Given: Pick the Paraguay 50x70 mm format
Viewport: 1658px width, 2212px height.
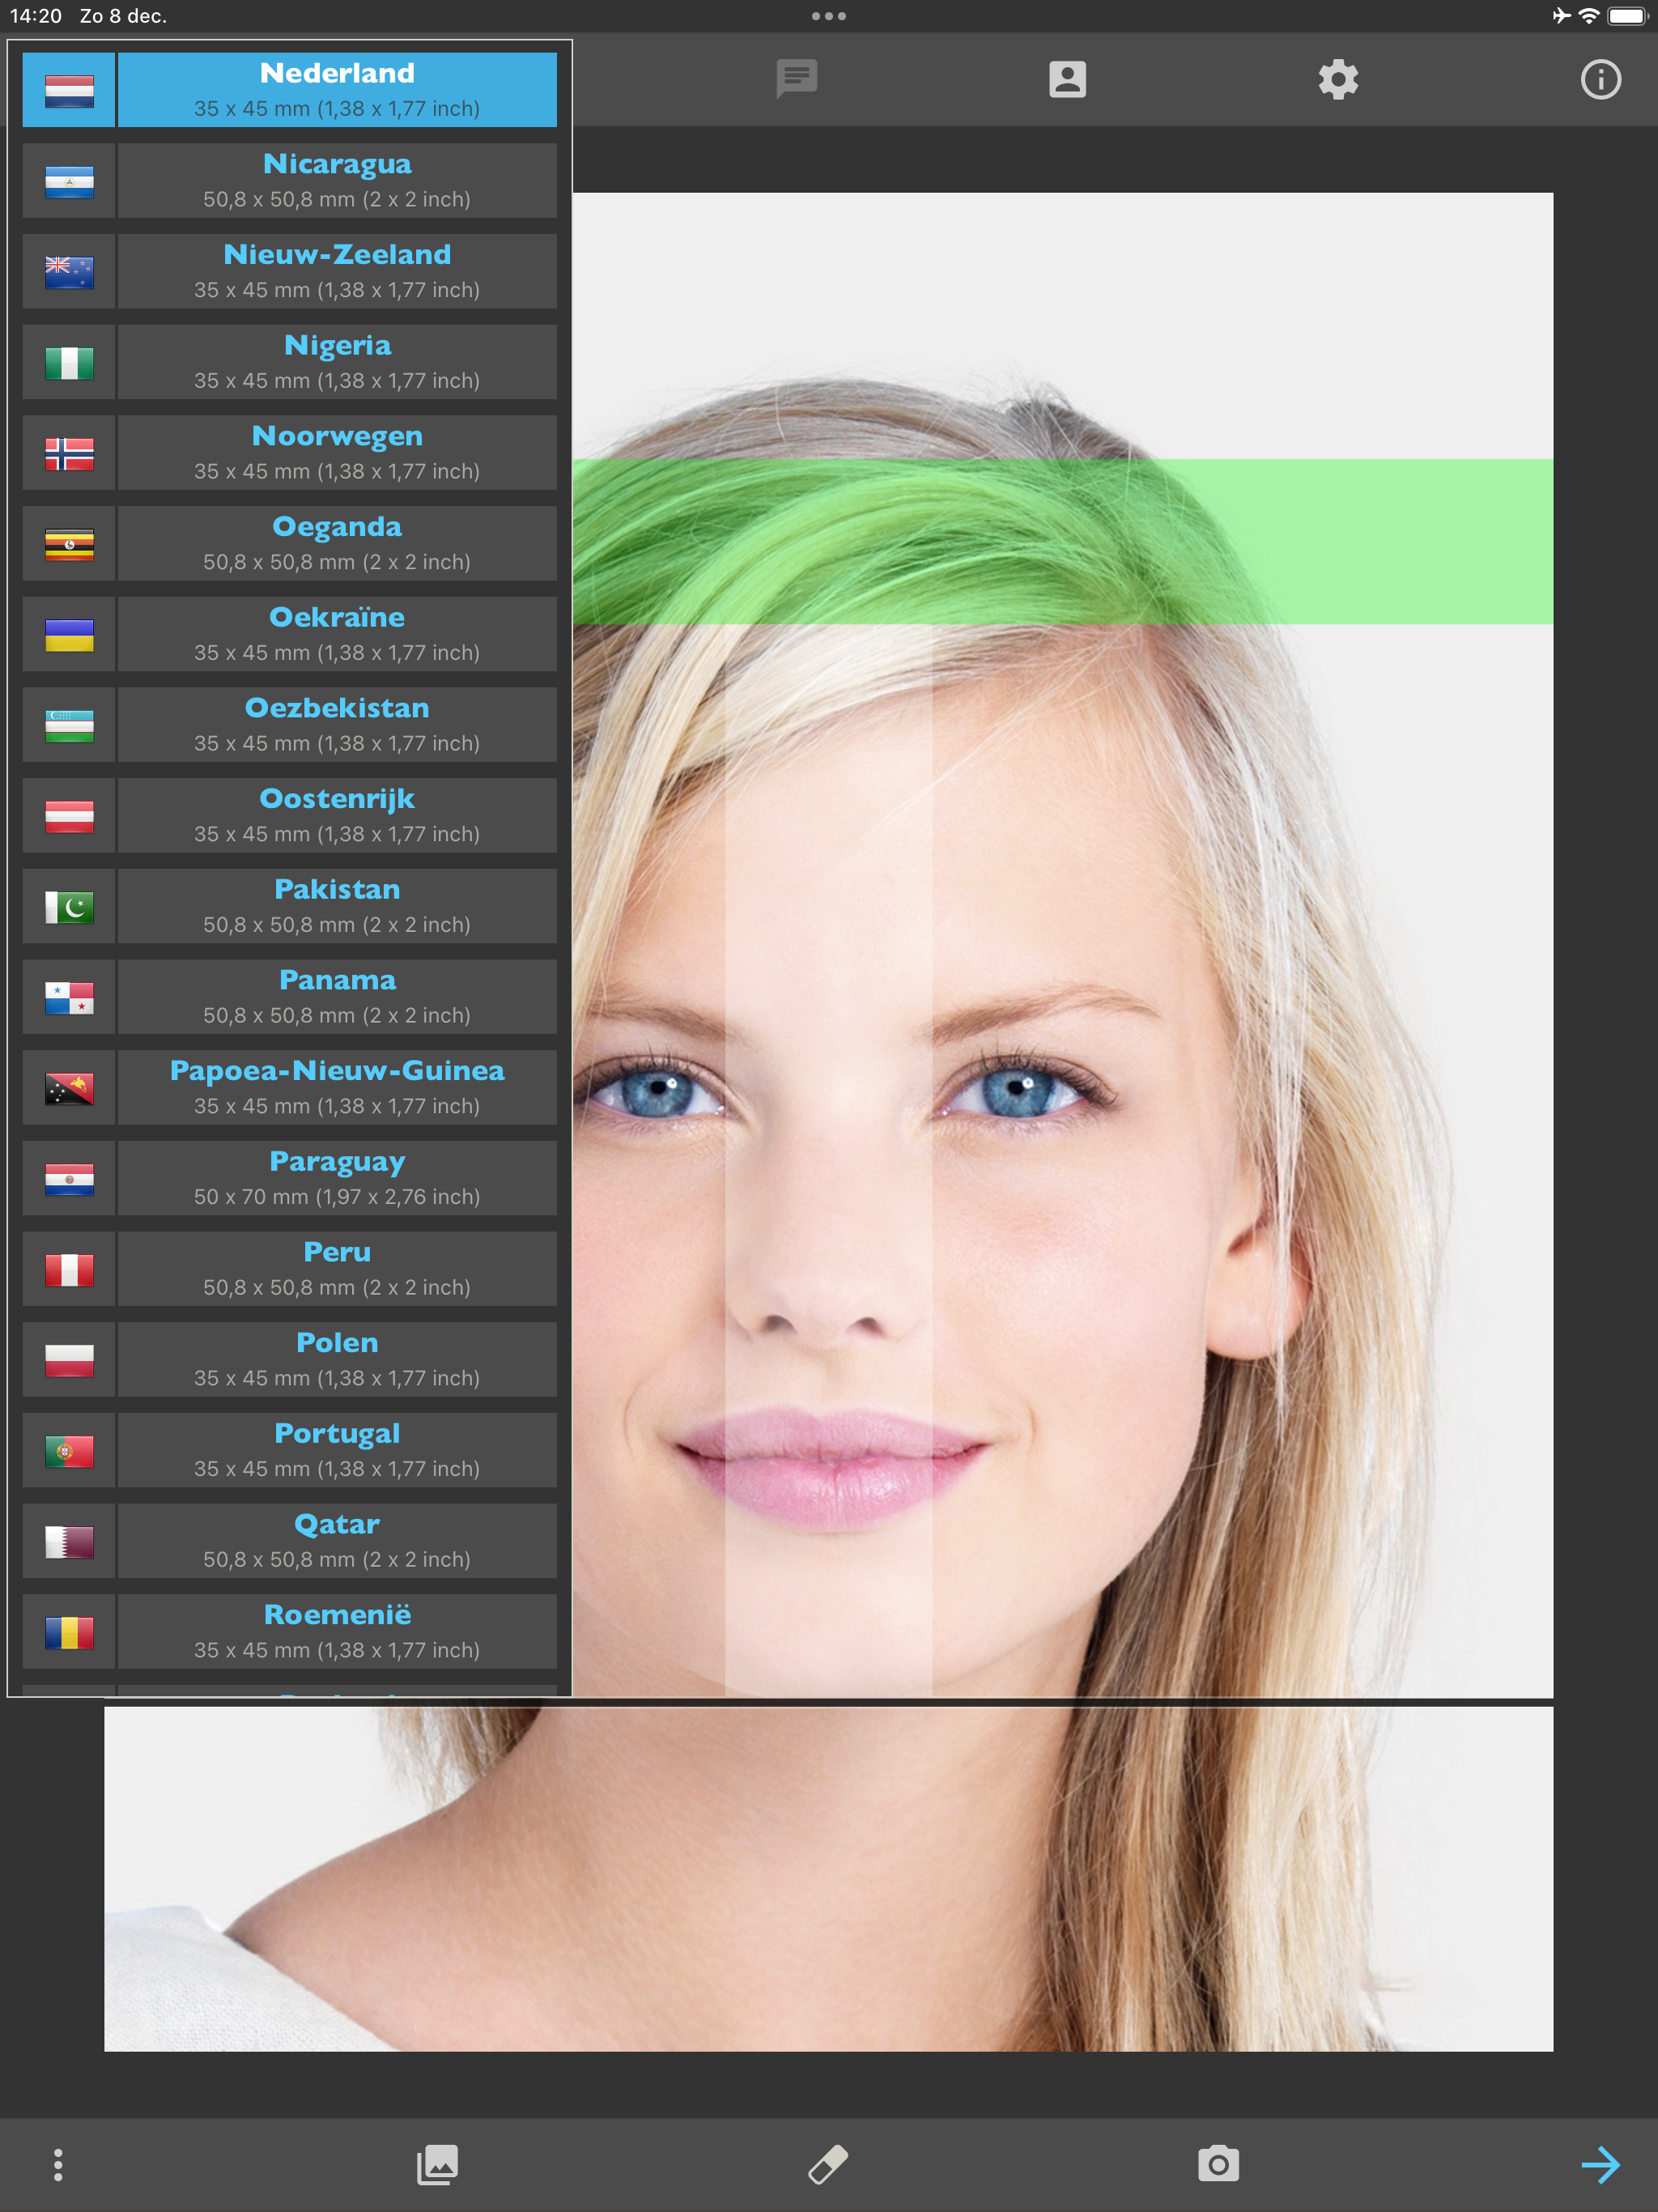Looking at the screenshot, I should point(337,1176).
